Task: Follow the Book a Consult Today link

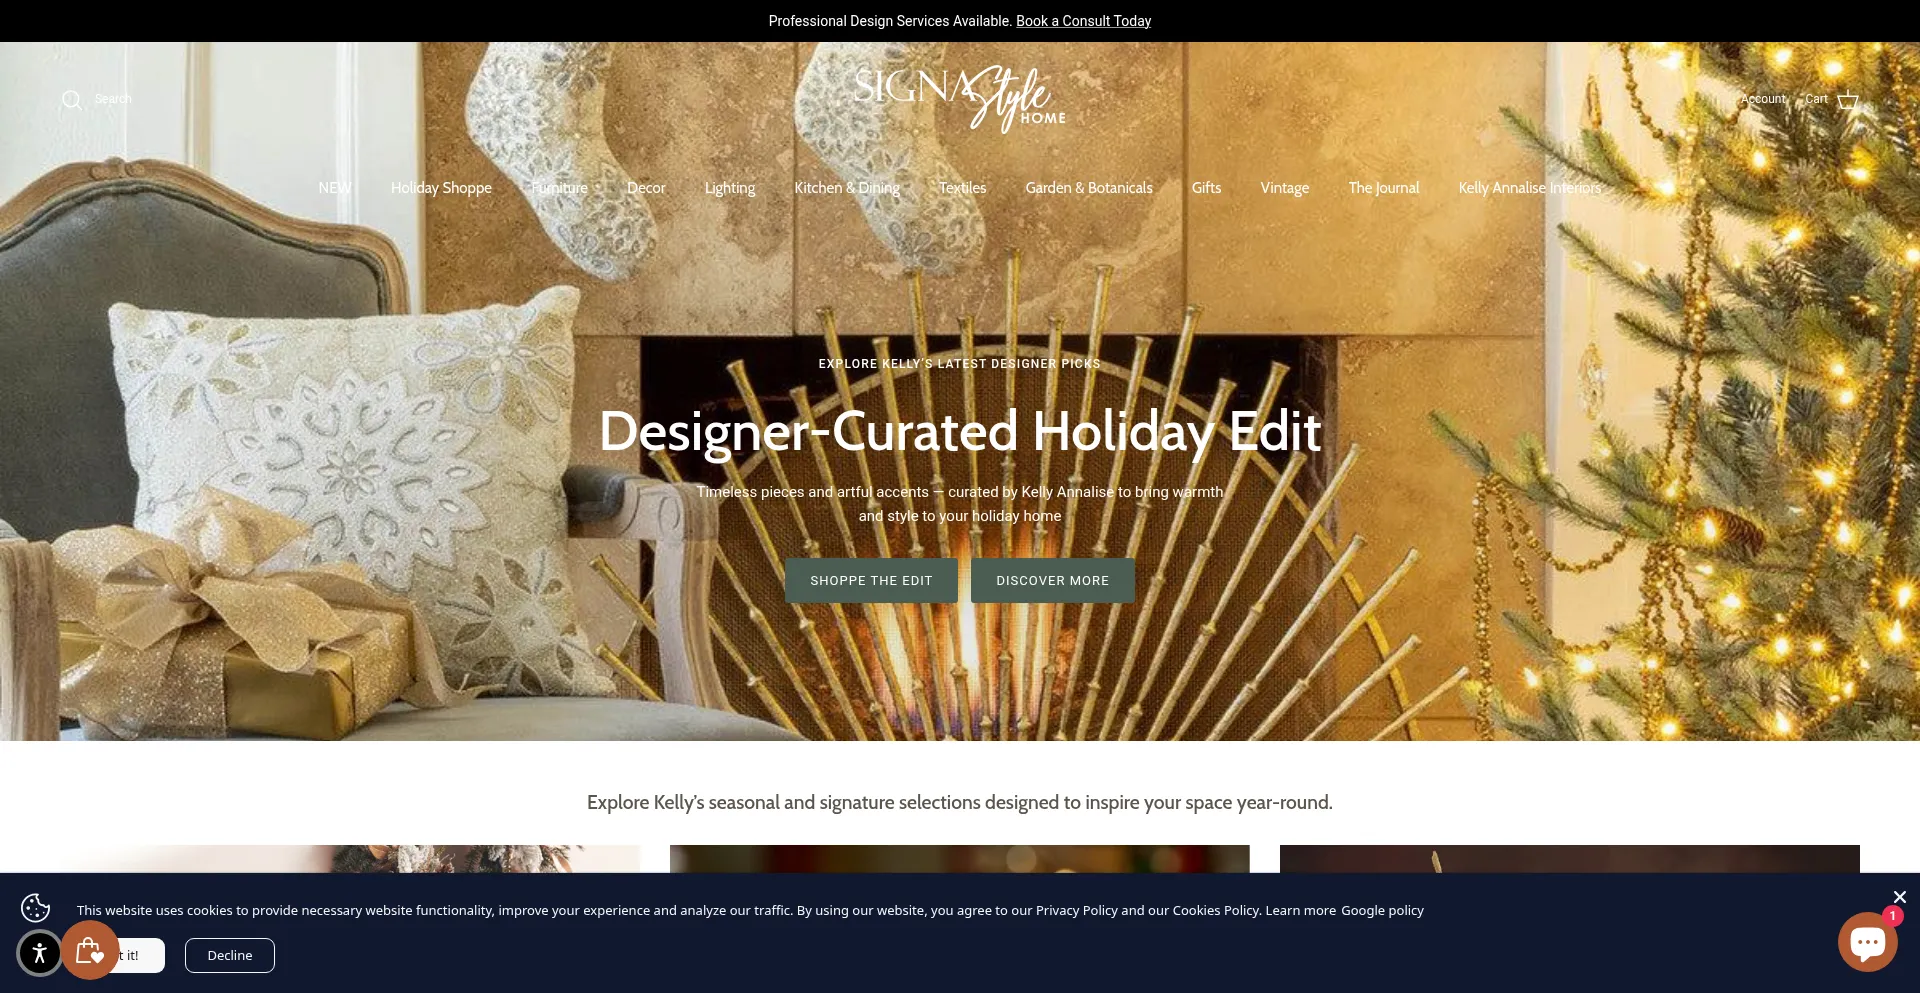Action: pos(1083,21)
